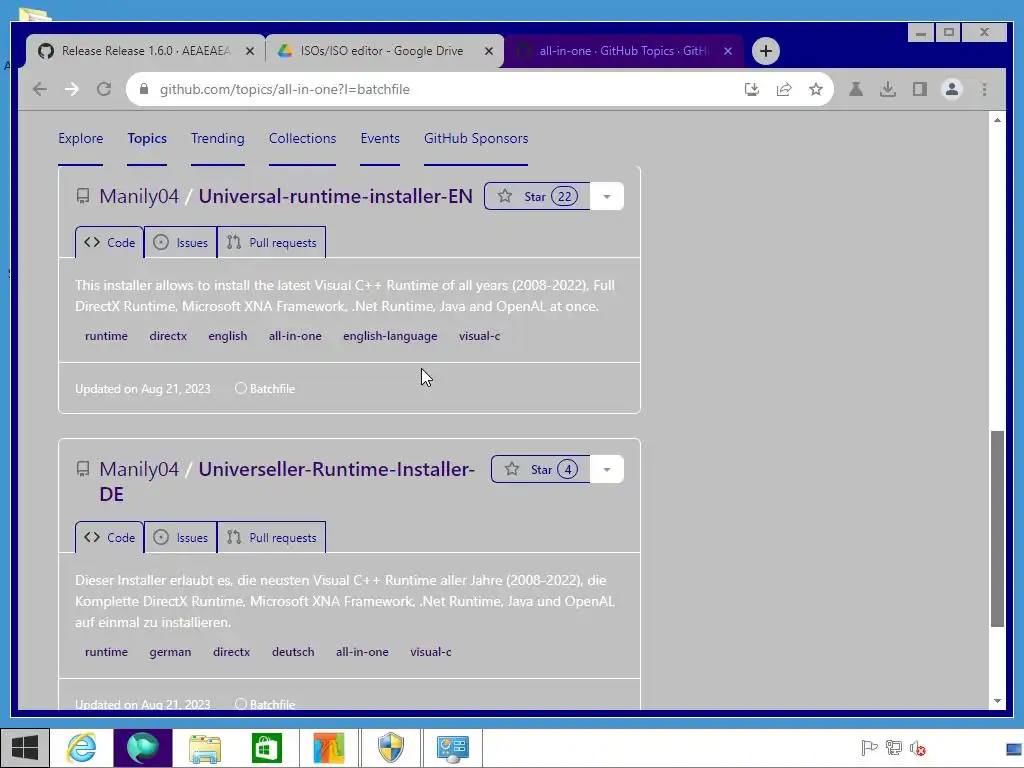This screenshot has height=768, width=1024.
Task: Click the all-in-one tag under Universal-runtime-installer-EN
Action: click(x=295, y=336)
